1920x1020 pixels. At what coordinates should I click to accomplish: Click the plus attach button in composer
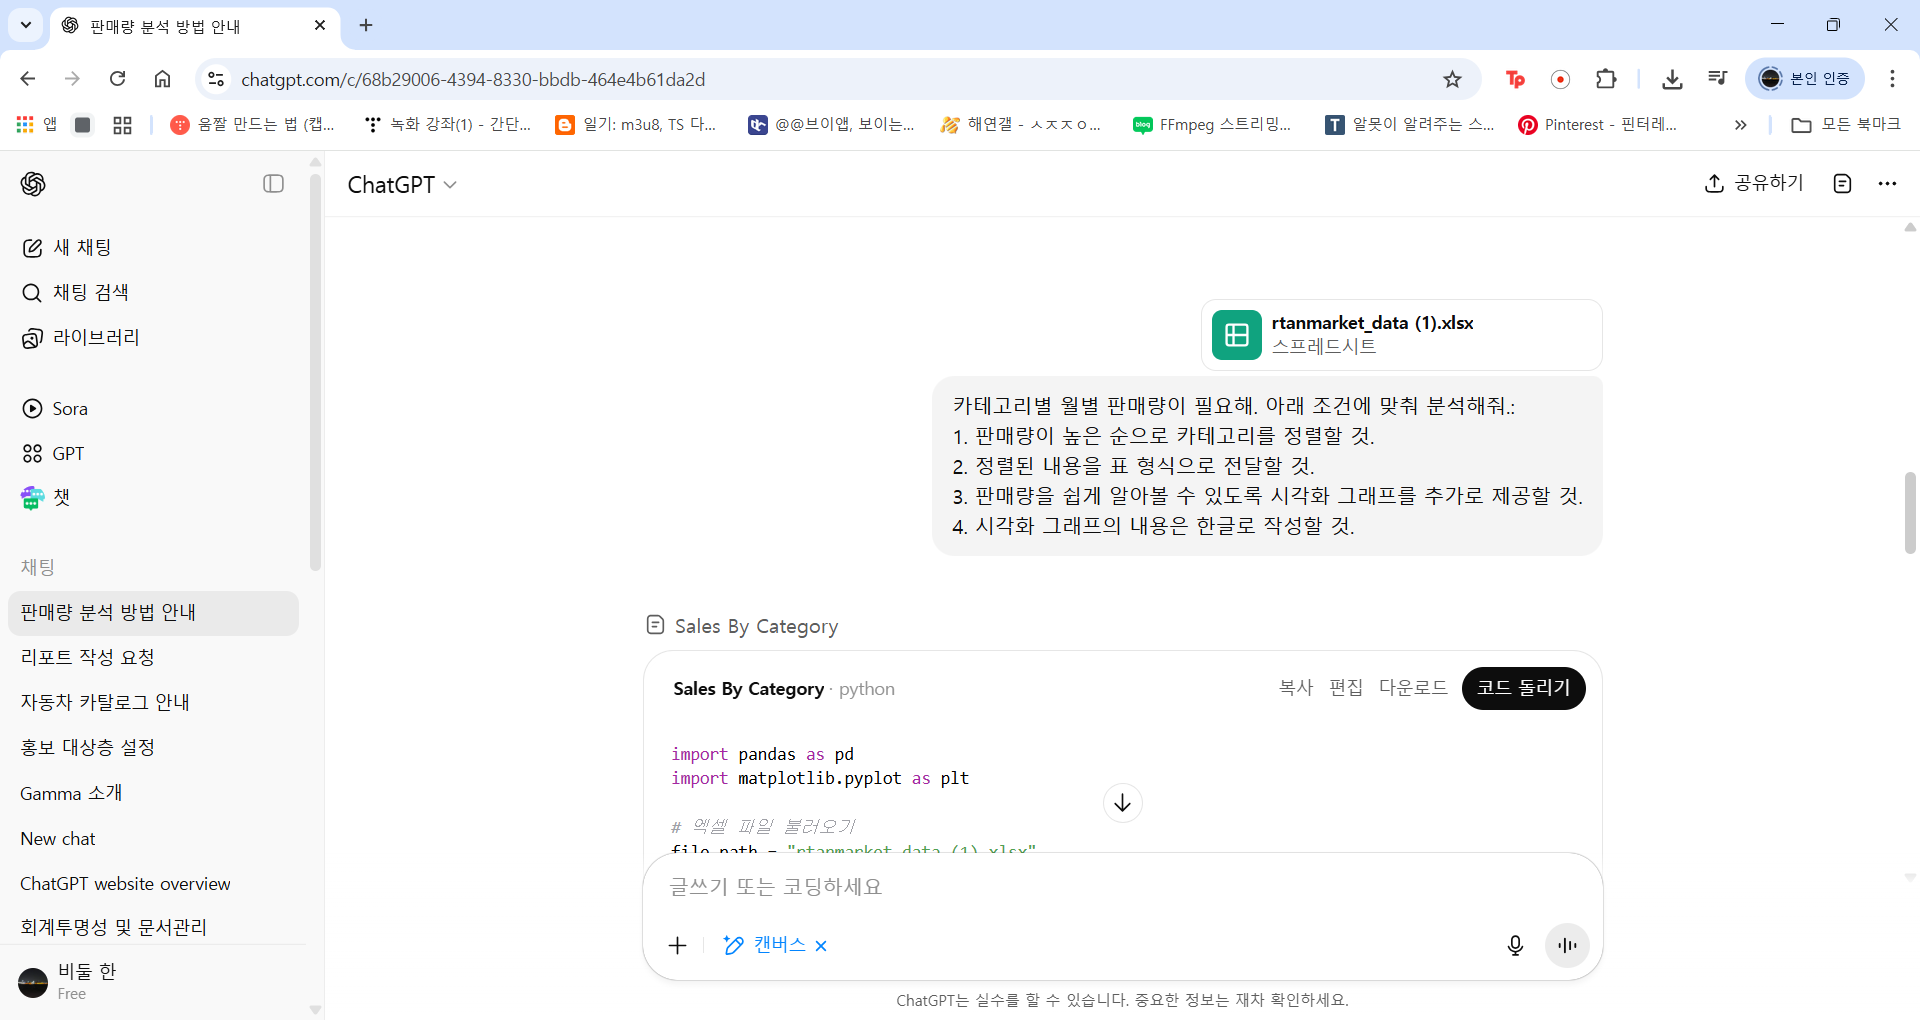tap(678, 945)
